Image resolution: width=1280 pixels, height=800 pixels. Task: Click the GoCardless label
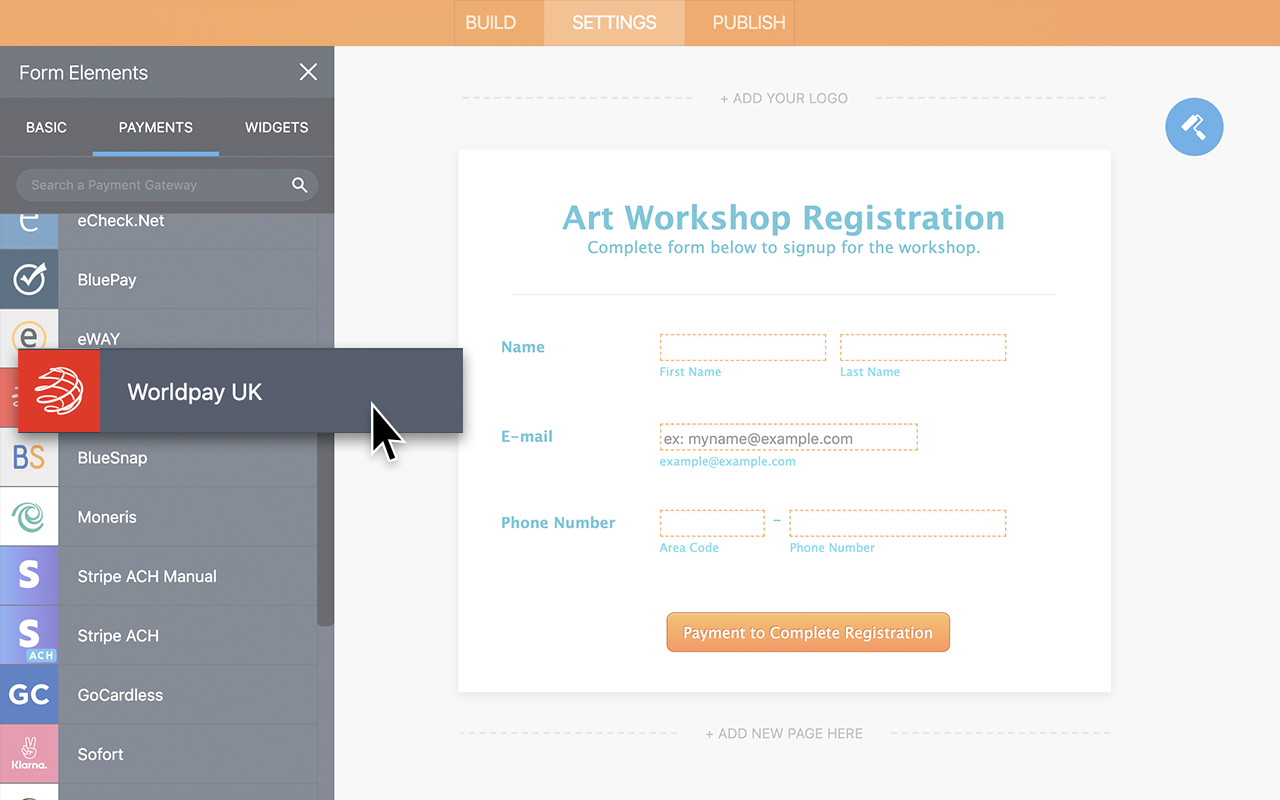120,695
